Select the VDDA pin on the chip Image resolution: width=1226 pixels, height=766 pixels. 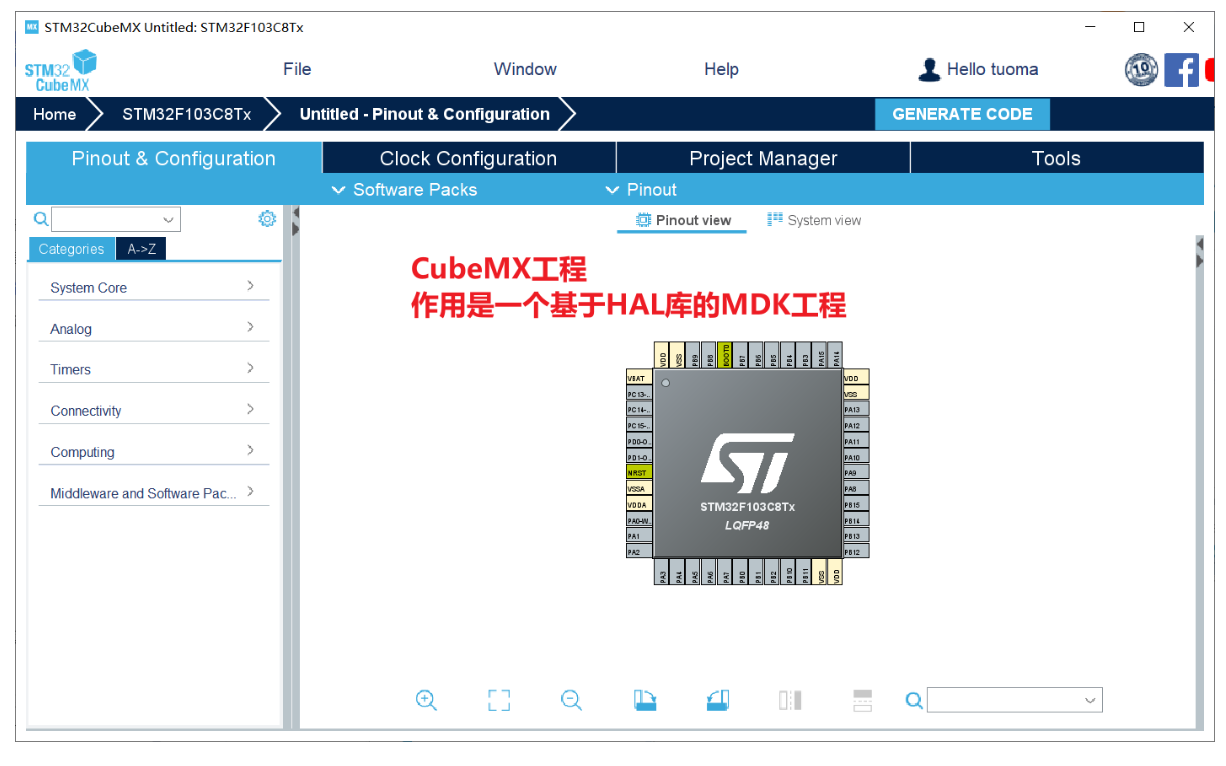639,505
